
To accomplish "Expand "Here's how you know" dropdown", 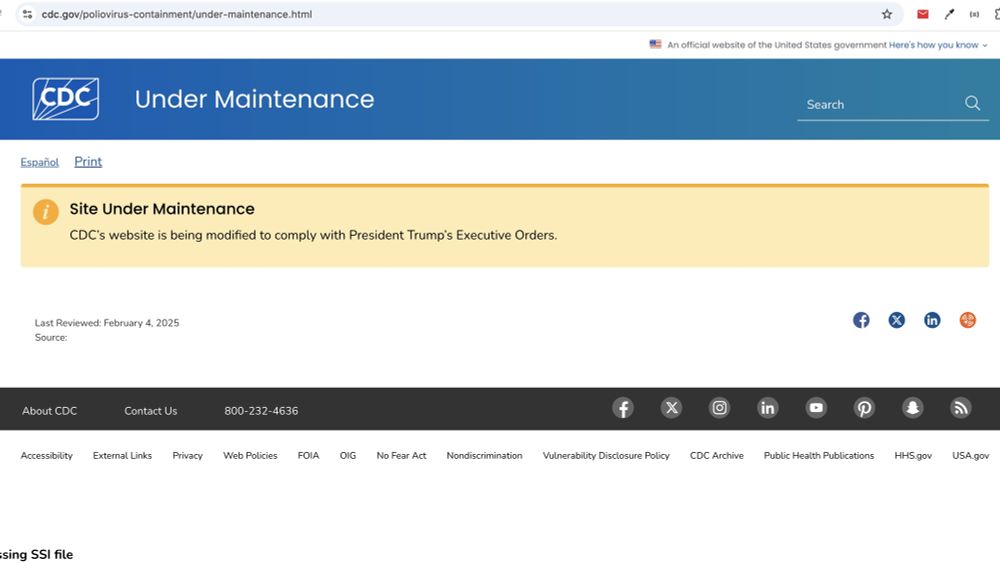I will [x=938, y=45].
